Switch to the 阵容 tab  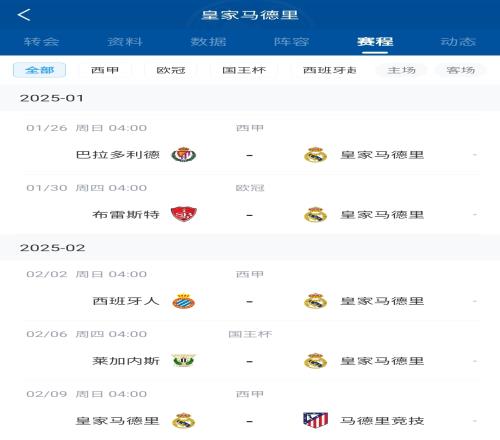coord(291,42)
